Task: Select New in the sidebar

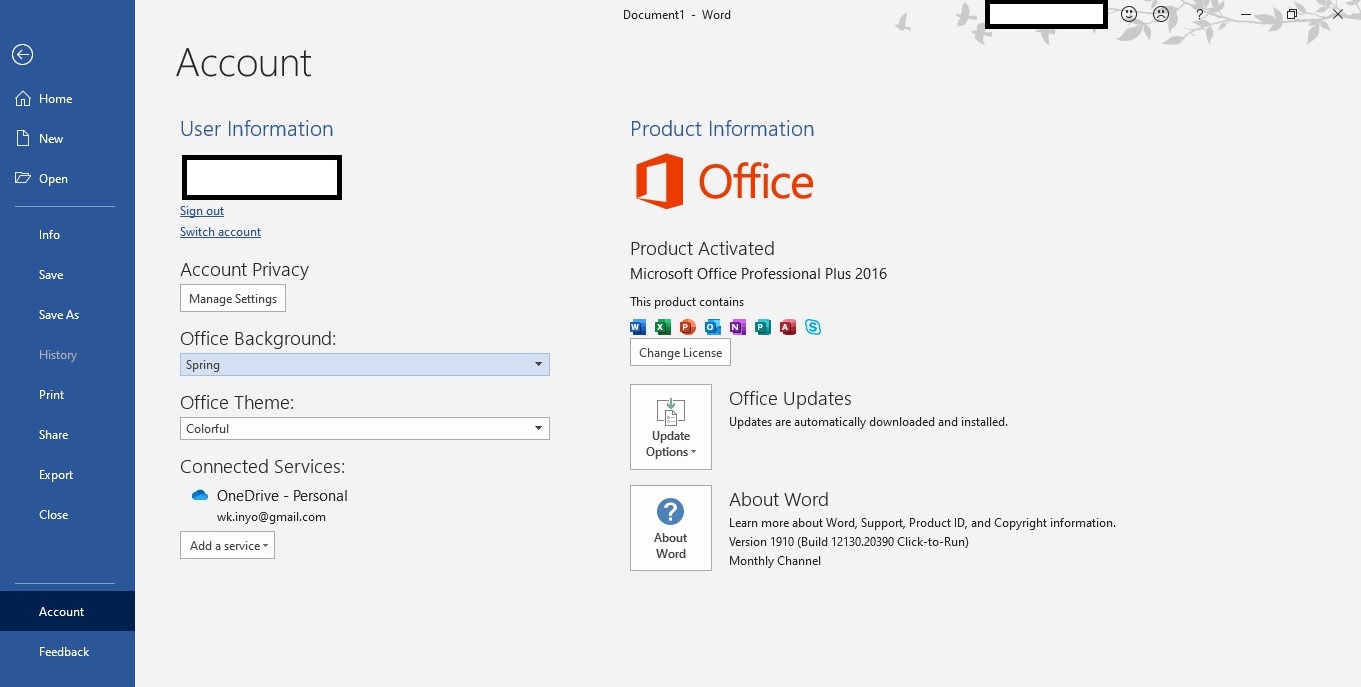Action: (x=67, y=139)
